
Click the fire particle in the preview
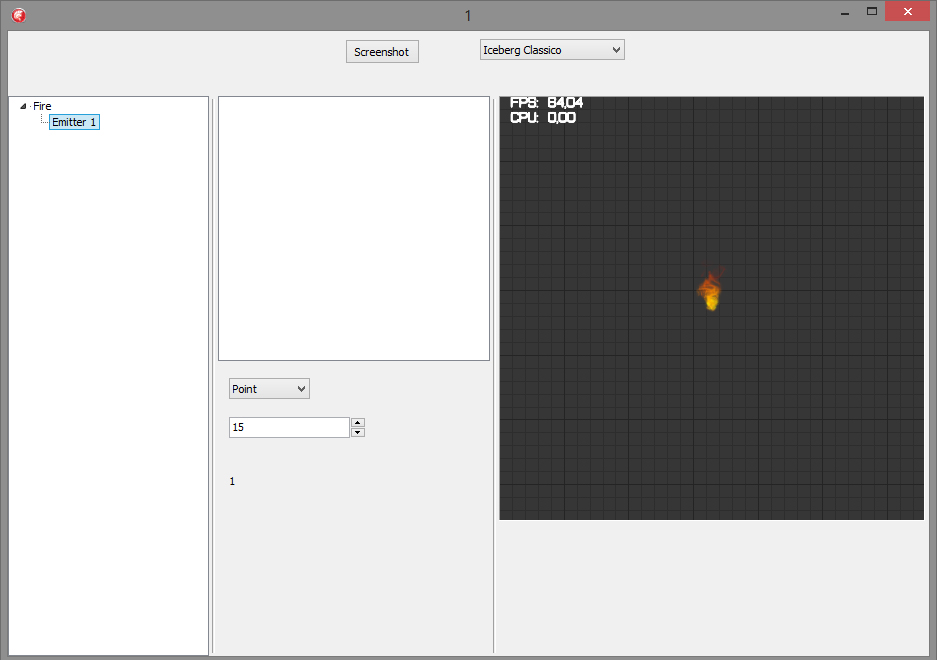710,289
